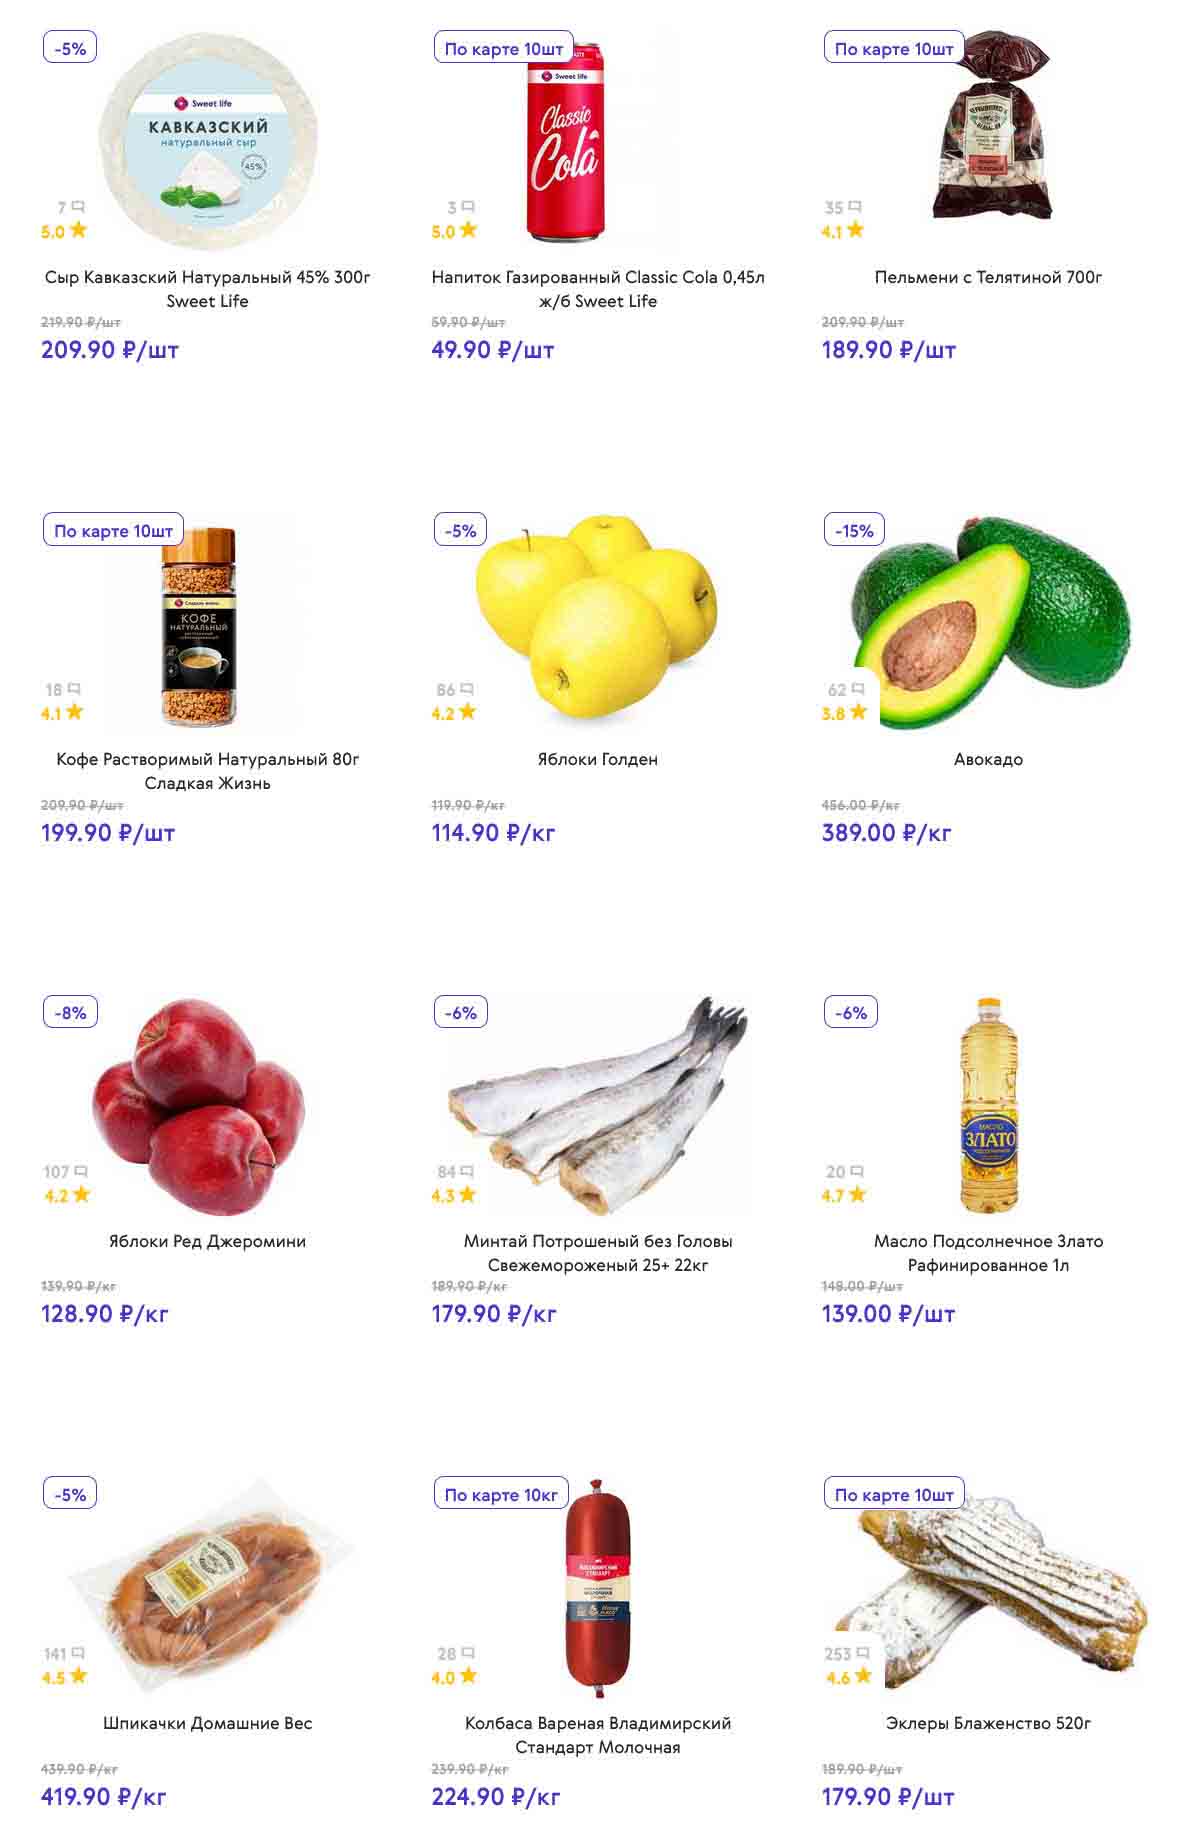The width and height of the screenshot is (1189, 1840).
Task: Open the Сыр Кавказский Натуральный product link
Action: [207, 289]
